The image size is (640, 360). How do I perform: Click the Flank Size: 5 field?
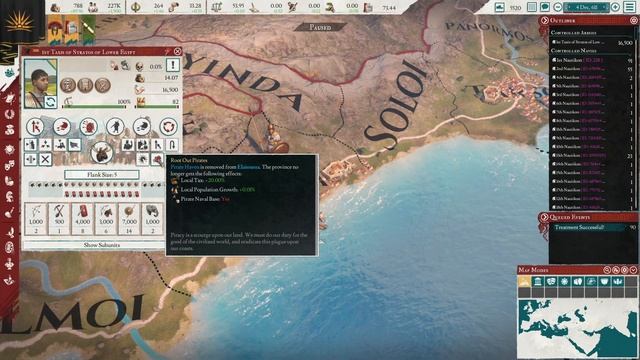[x=102, y=175]
